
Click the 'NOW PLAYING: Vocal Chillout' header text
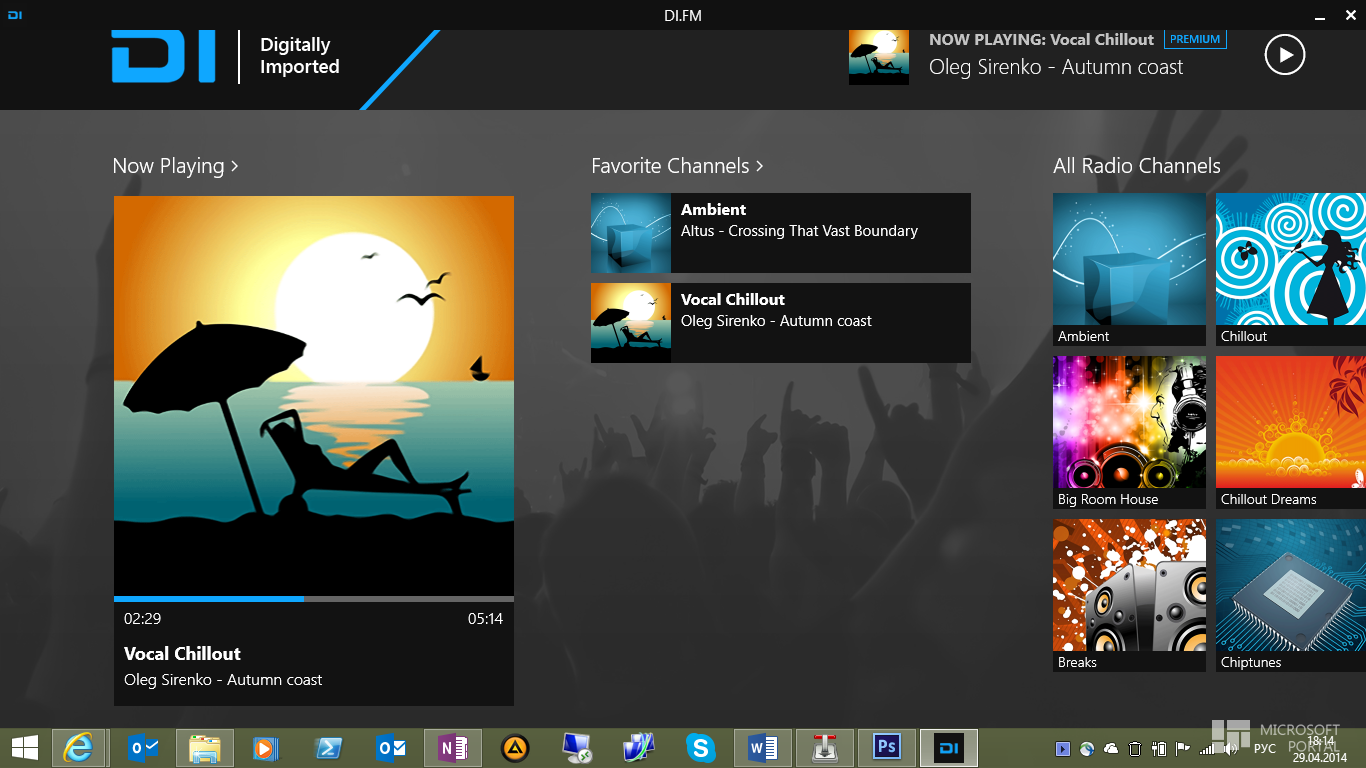point(1041,40)
